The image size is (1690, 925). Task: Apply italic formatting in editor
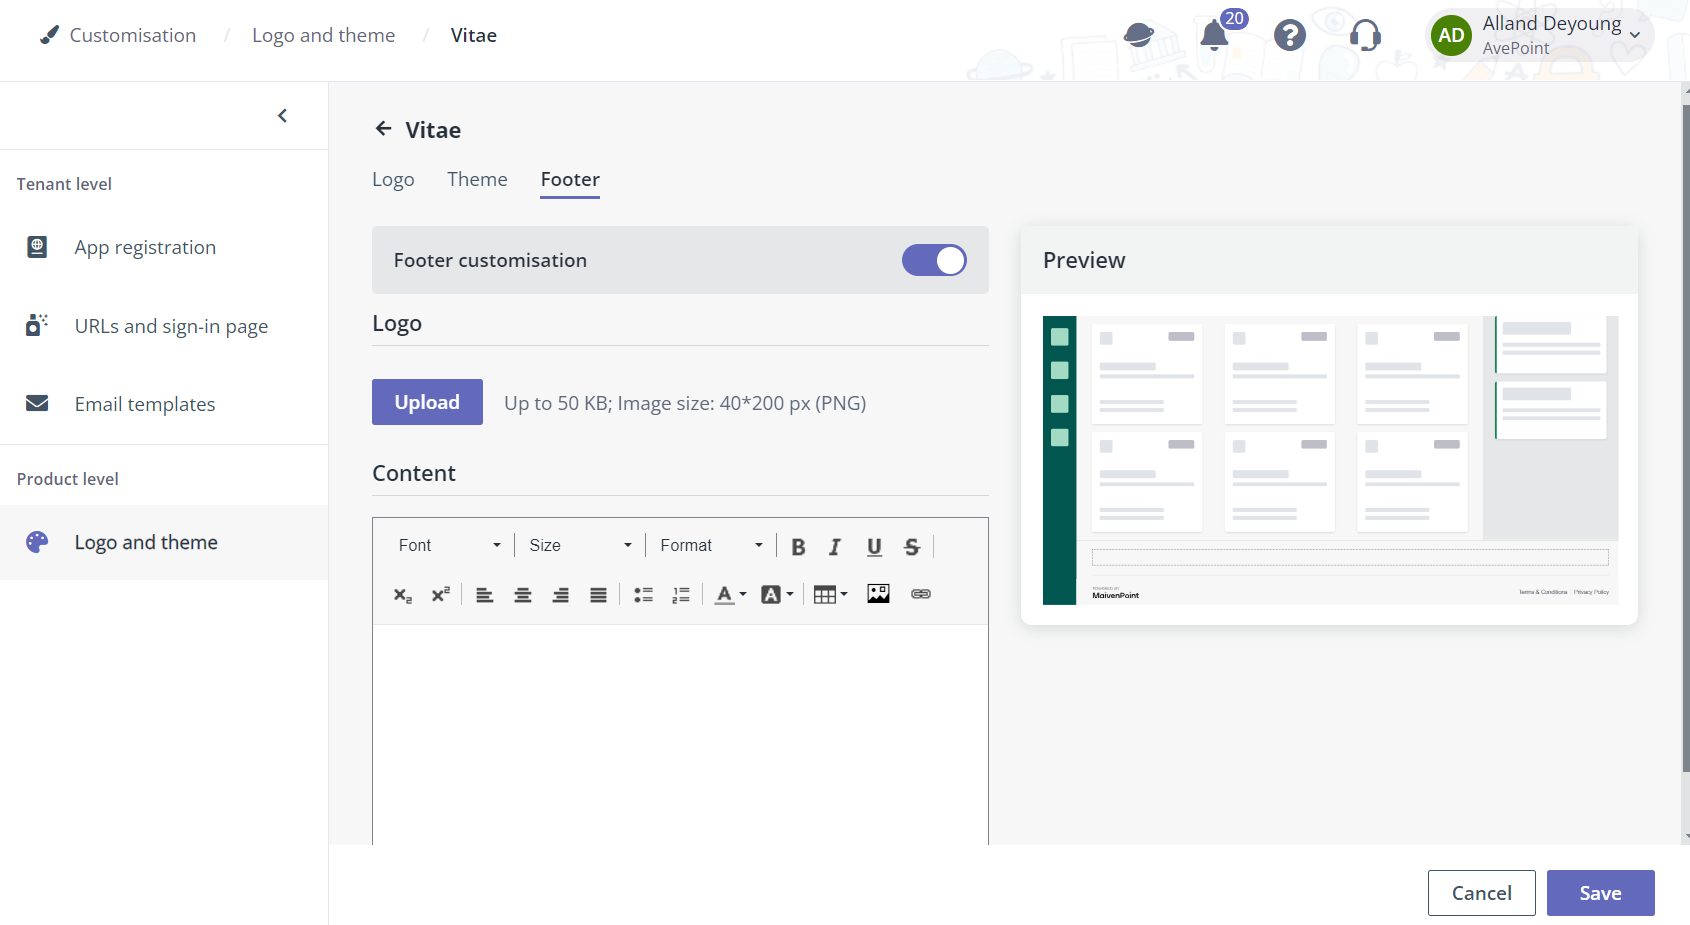point(835,546)
